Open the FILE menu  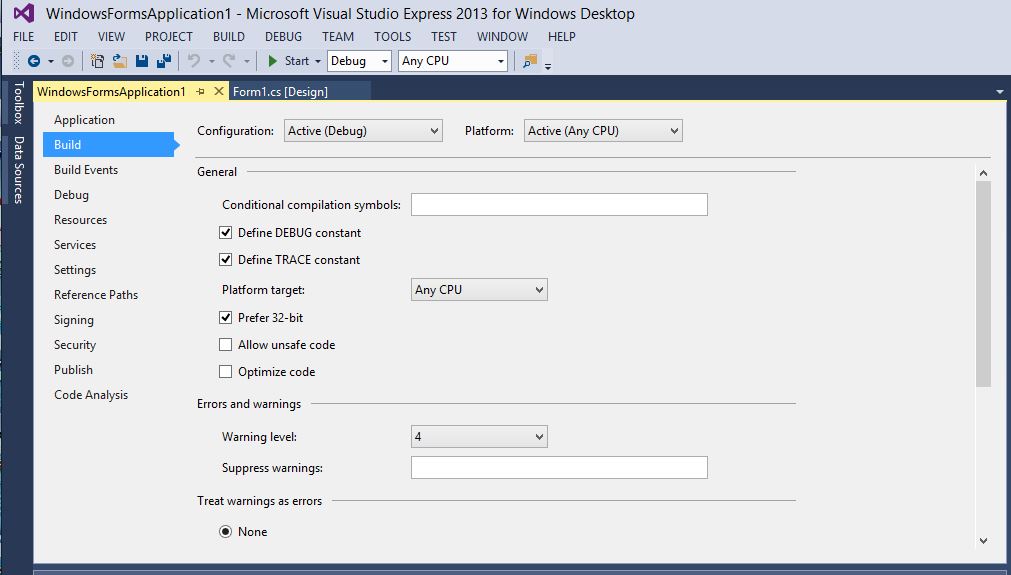(x=24, y=37)
